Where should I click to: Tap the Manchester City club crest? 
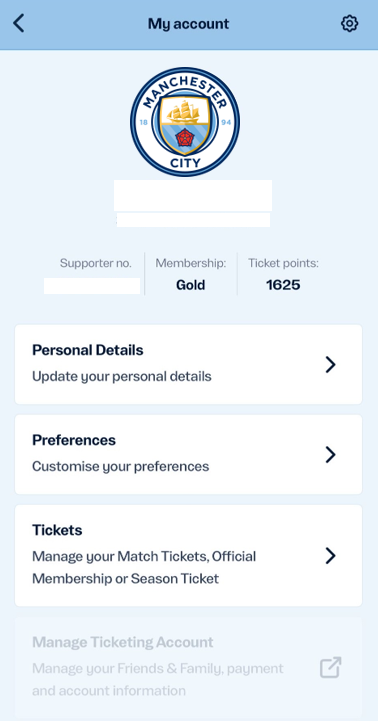pyautogui.click(x=185, y=122)
